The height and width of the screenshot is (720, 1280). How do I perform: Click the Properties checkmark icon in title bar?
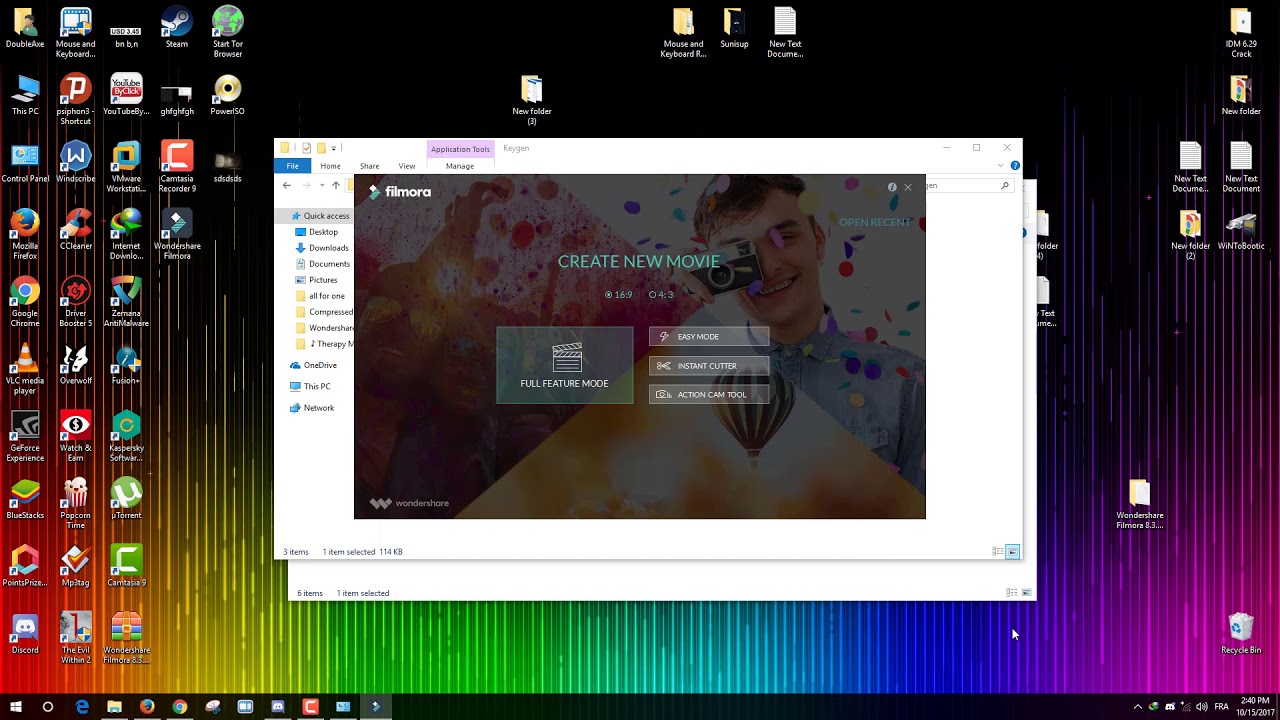(x=306, y=148)
